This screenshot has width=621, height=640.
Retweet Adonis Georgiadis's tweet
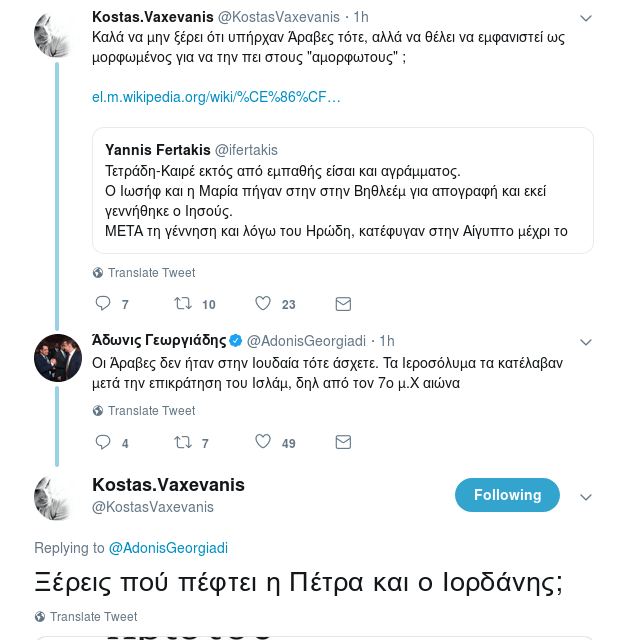(183, 442)
